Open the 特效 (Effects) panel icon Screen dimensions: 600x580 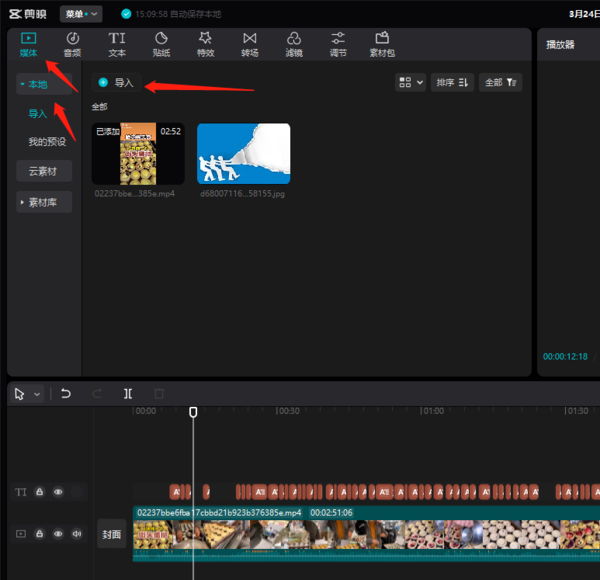[x=205, y=44]
